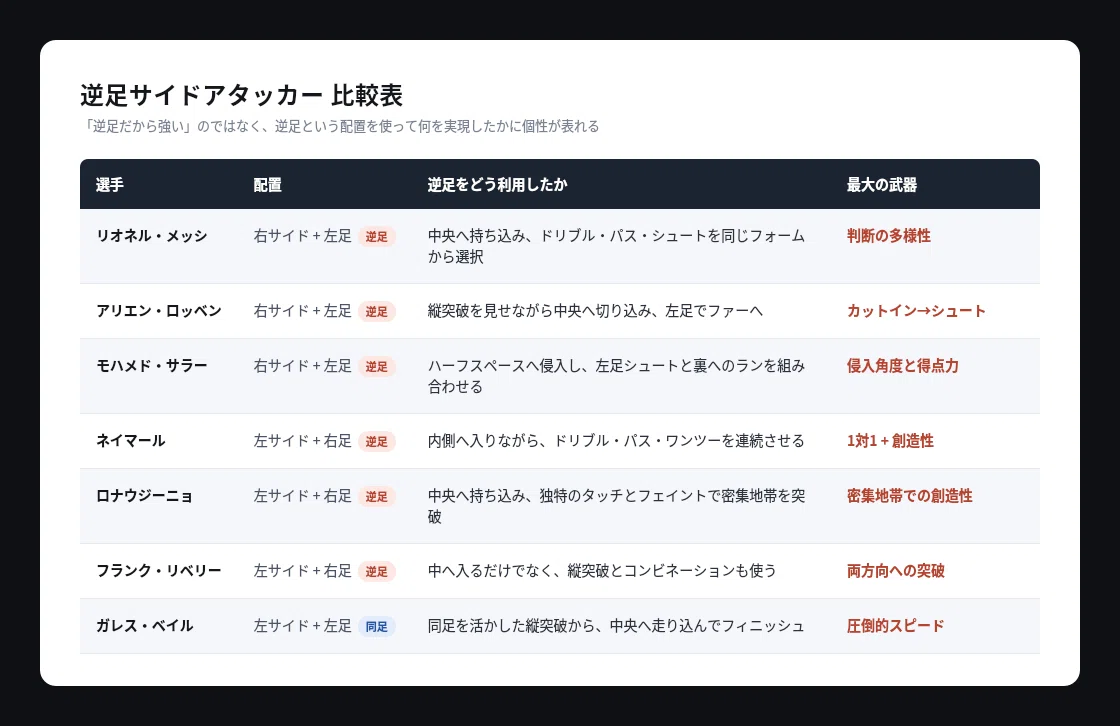Image resolution: width=1120 pixels, height=726 pixels.
Task: Click 左サイド + 右足 in the ネイマール row
Action: pyautogui.click(x=303, y=441)
